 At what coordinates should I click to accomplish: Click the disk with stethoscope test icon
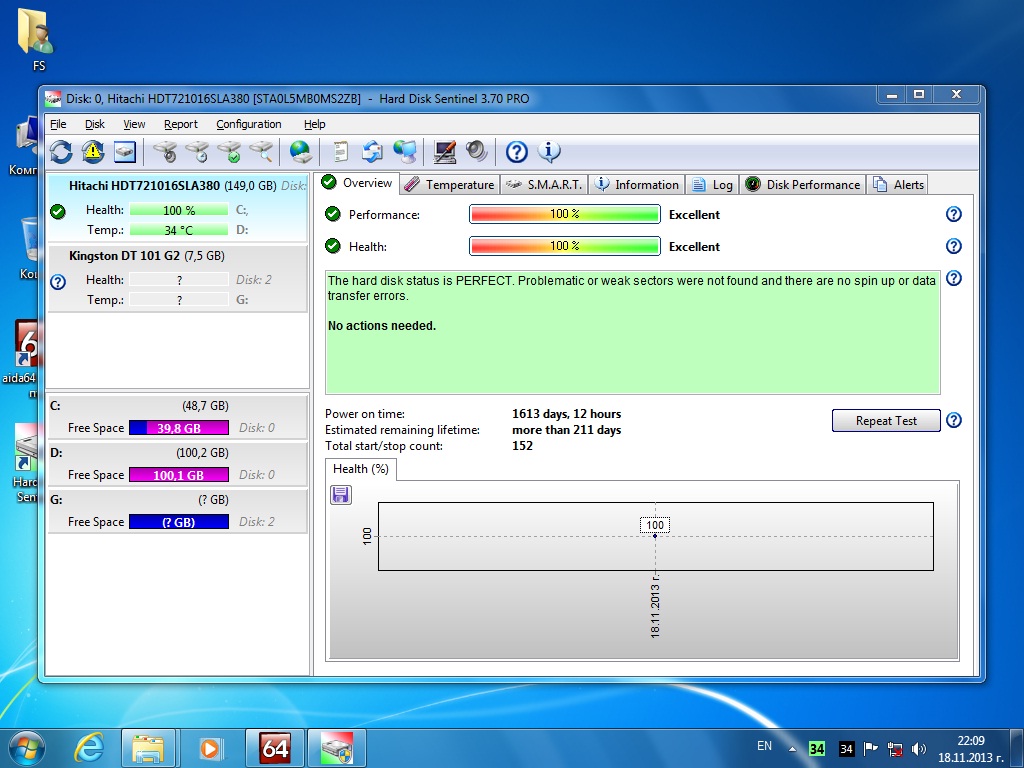click(x=165, y=152)
